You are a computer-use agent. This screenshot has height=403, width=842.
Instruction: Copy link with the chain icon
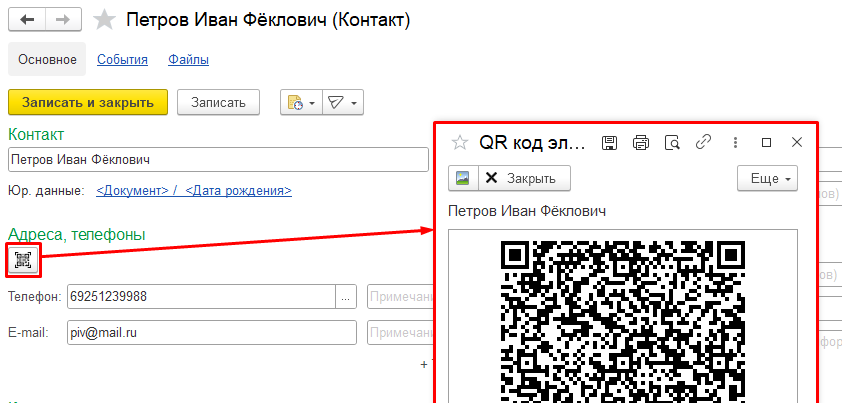coord(703,142)
